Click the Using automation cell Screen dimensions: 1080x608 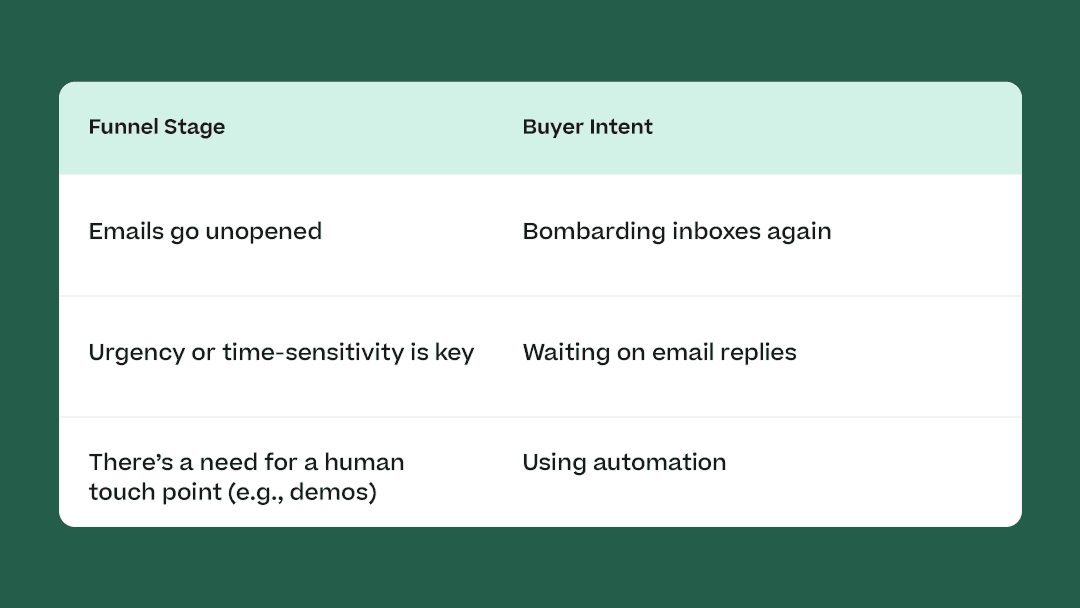(x=625, y=462)
